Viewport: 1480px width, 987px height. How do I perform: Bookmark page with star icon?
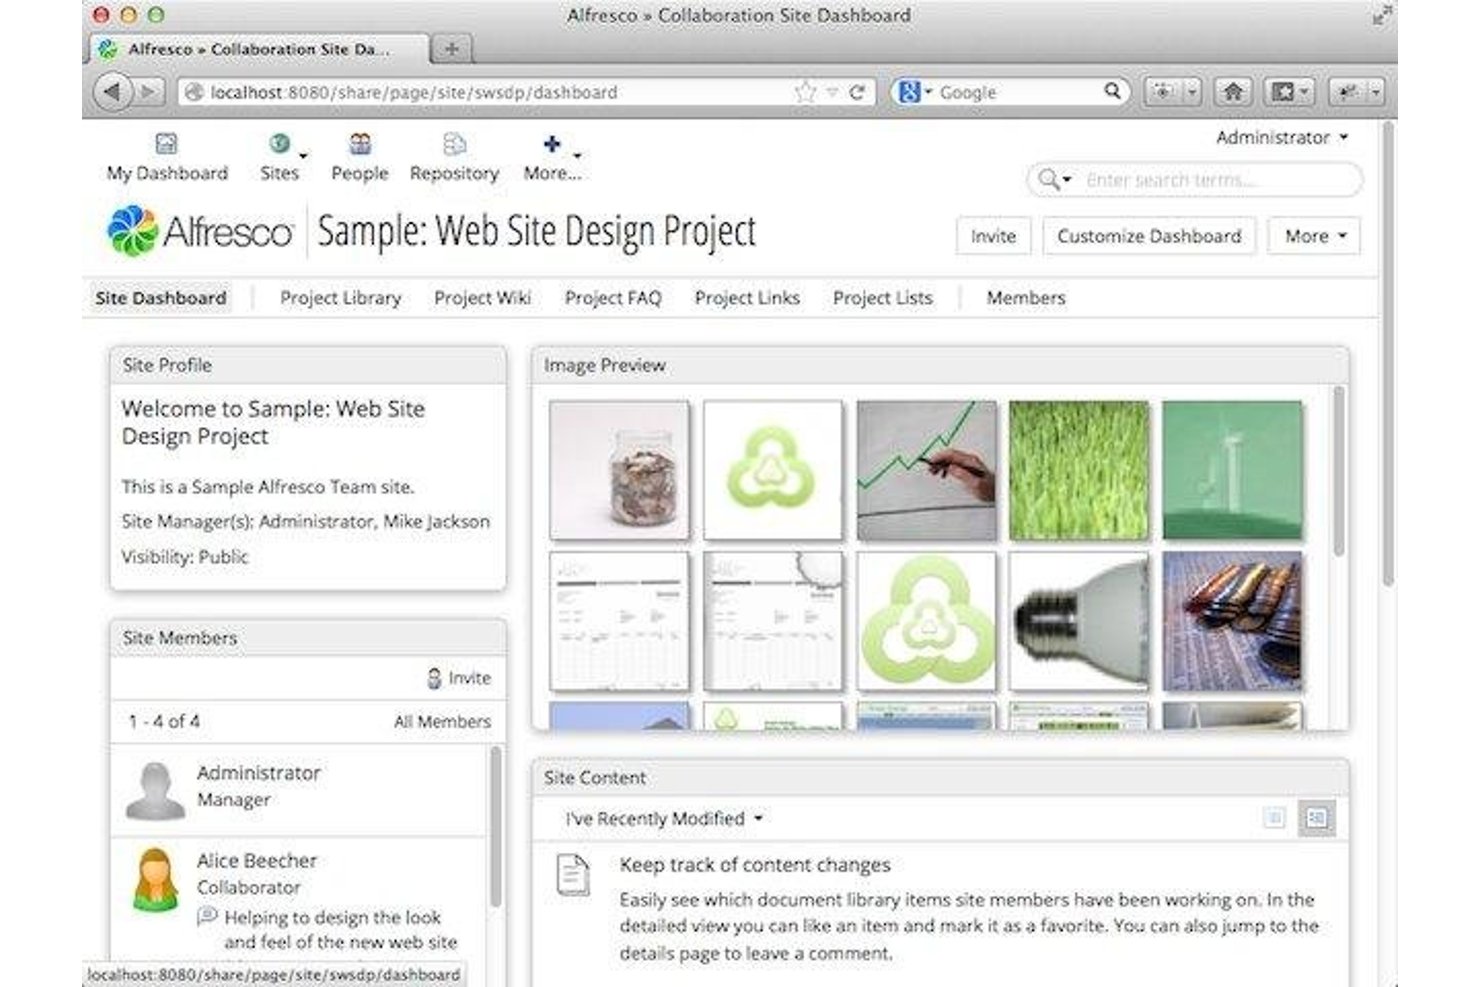[805, 92]
